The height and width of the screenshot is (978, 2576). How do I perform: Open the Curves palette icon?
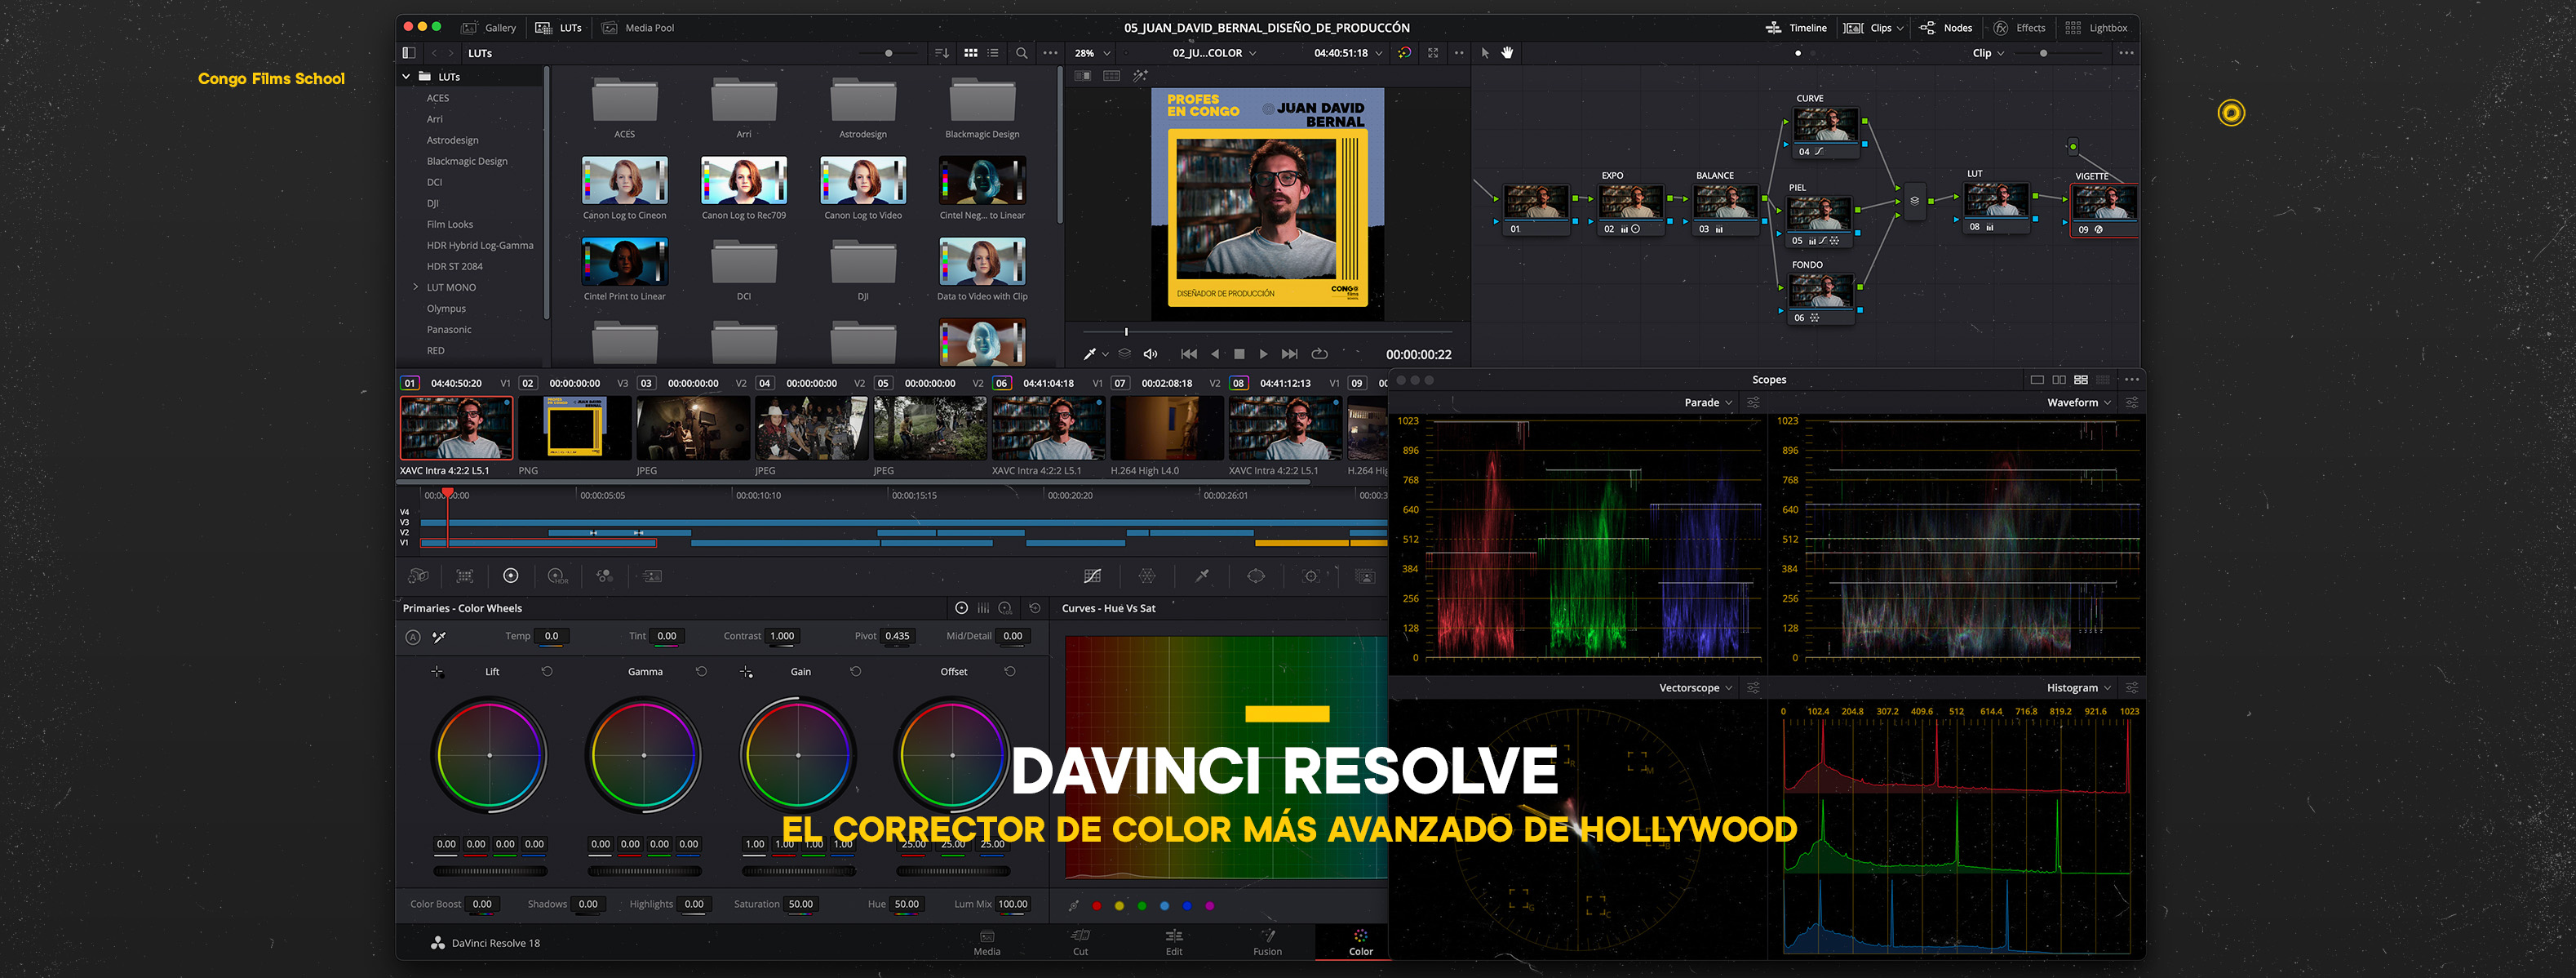(1093, 576)
